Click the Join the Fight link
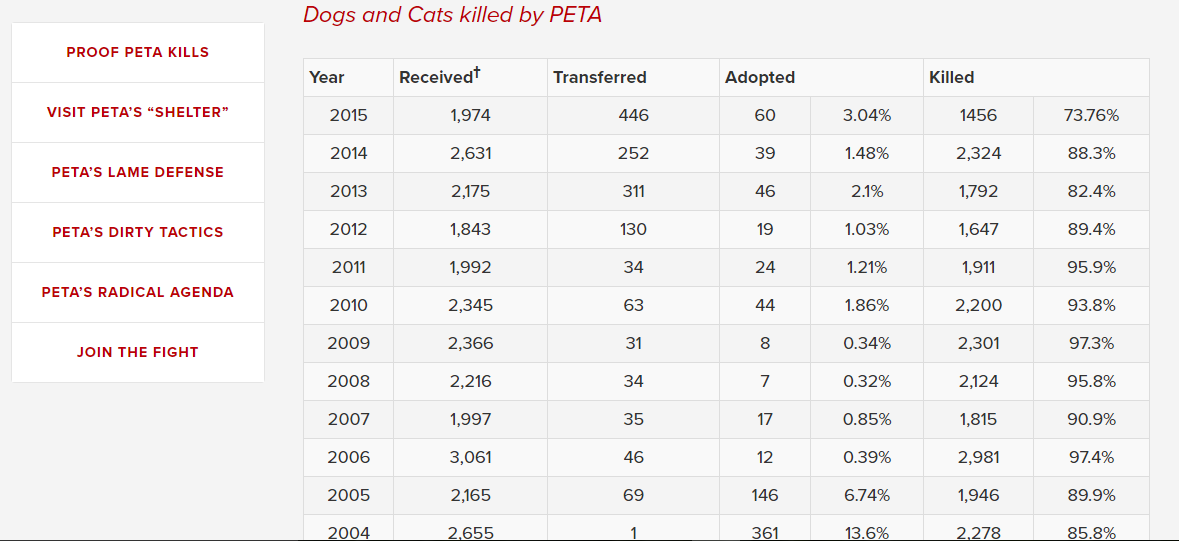Screen dimensions: 1179x541 138,352
